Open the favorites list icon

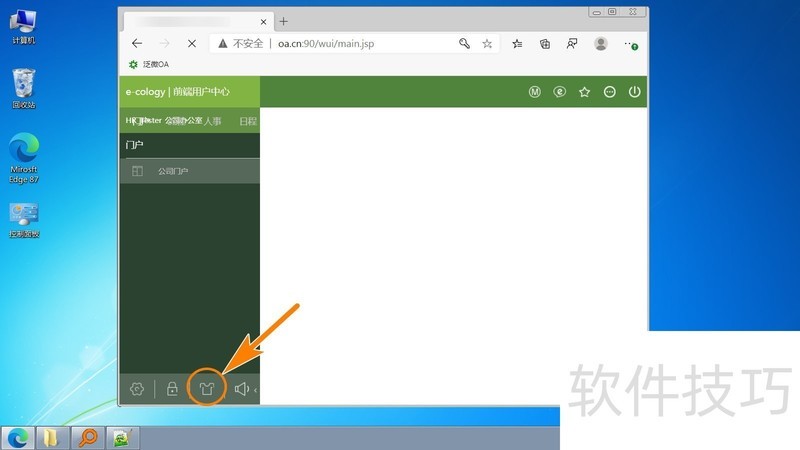(x=517, y=44)
